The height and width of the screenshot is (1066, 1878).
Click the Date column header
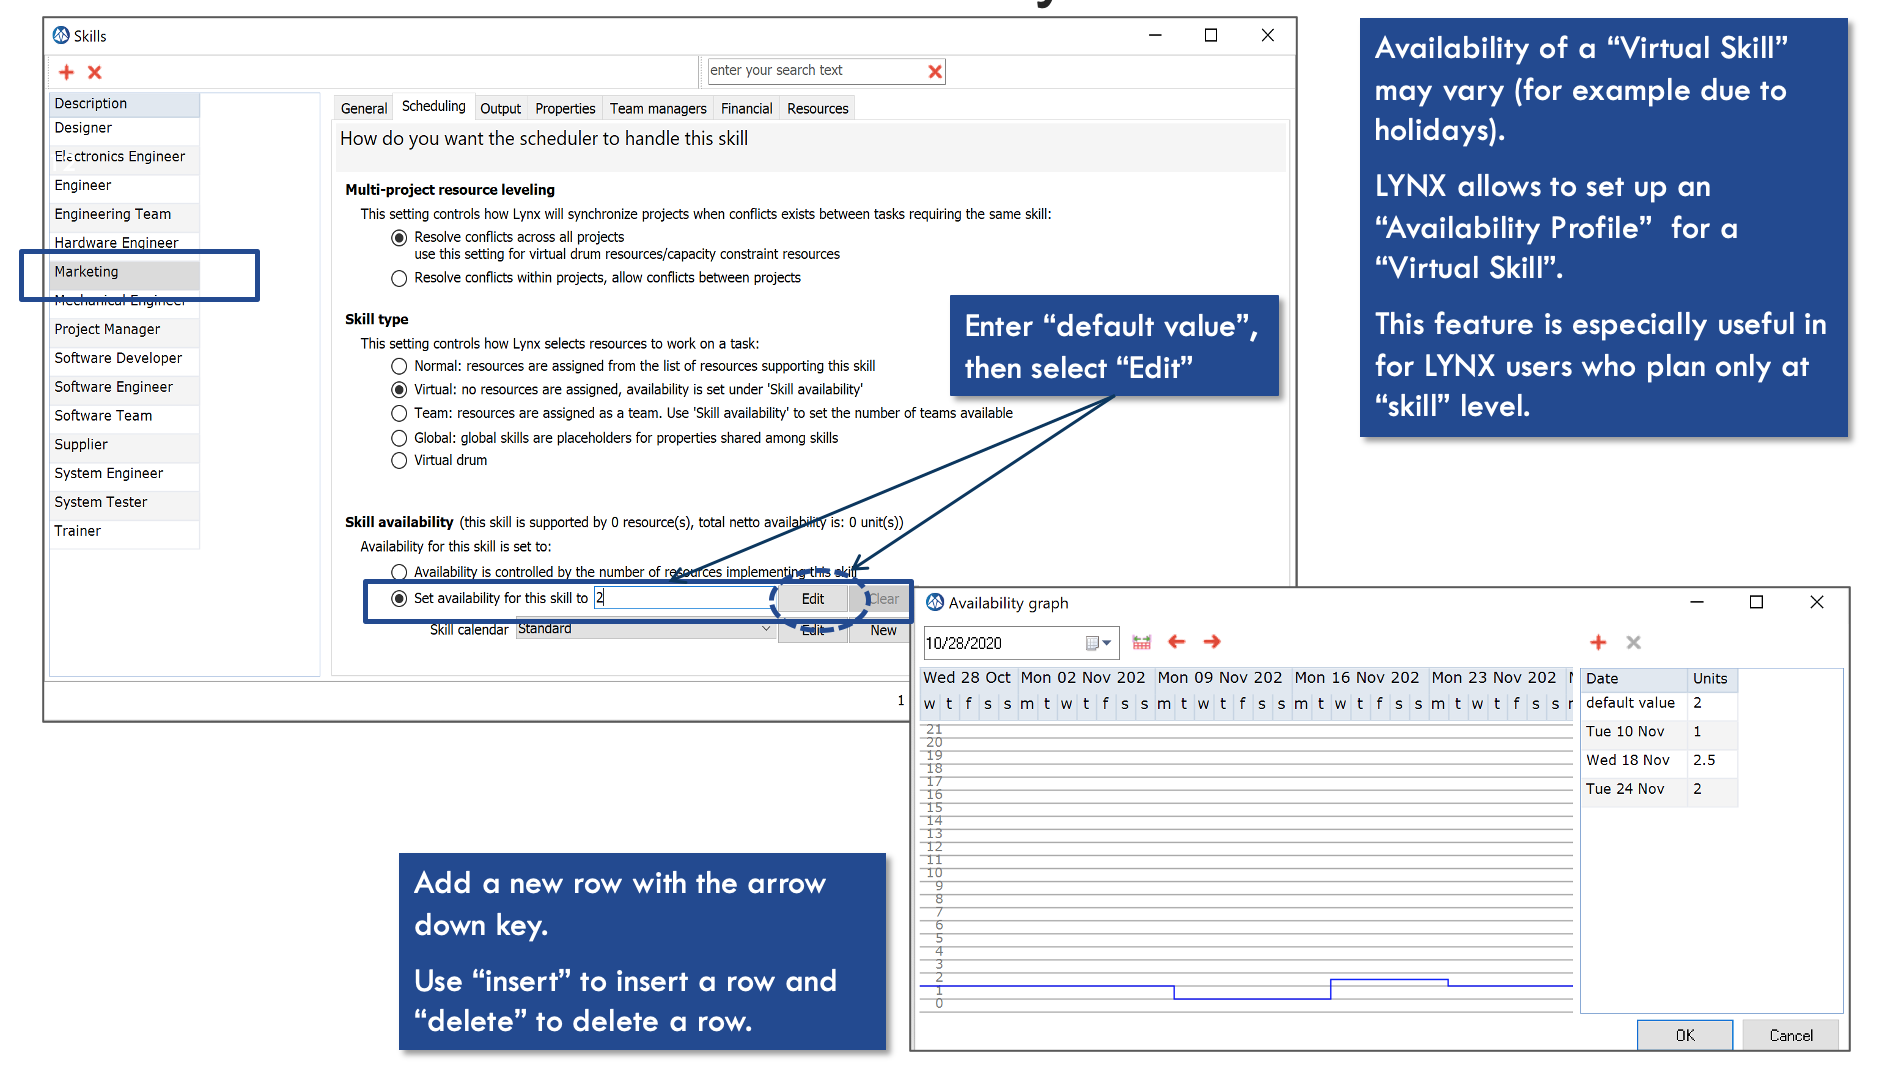1634,679
